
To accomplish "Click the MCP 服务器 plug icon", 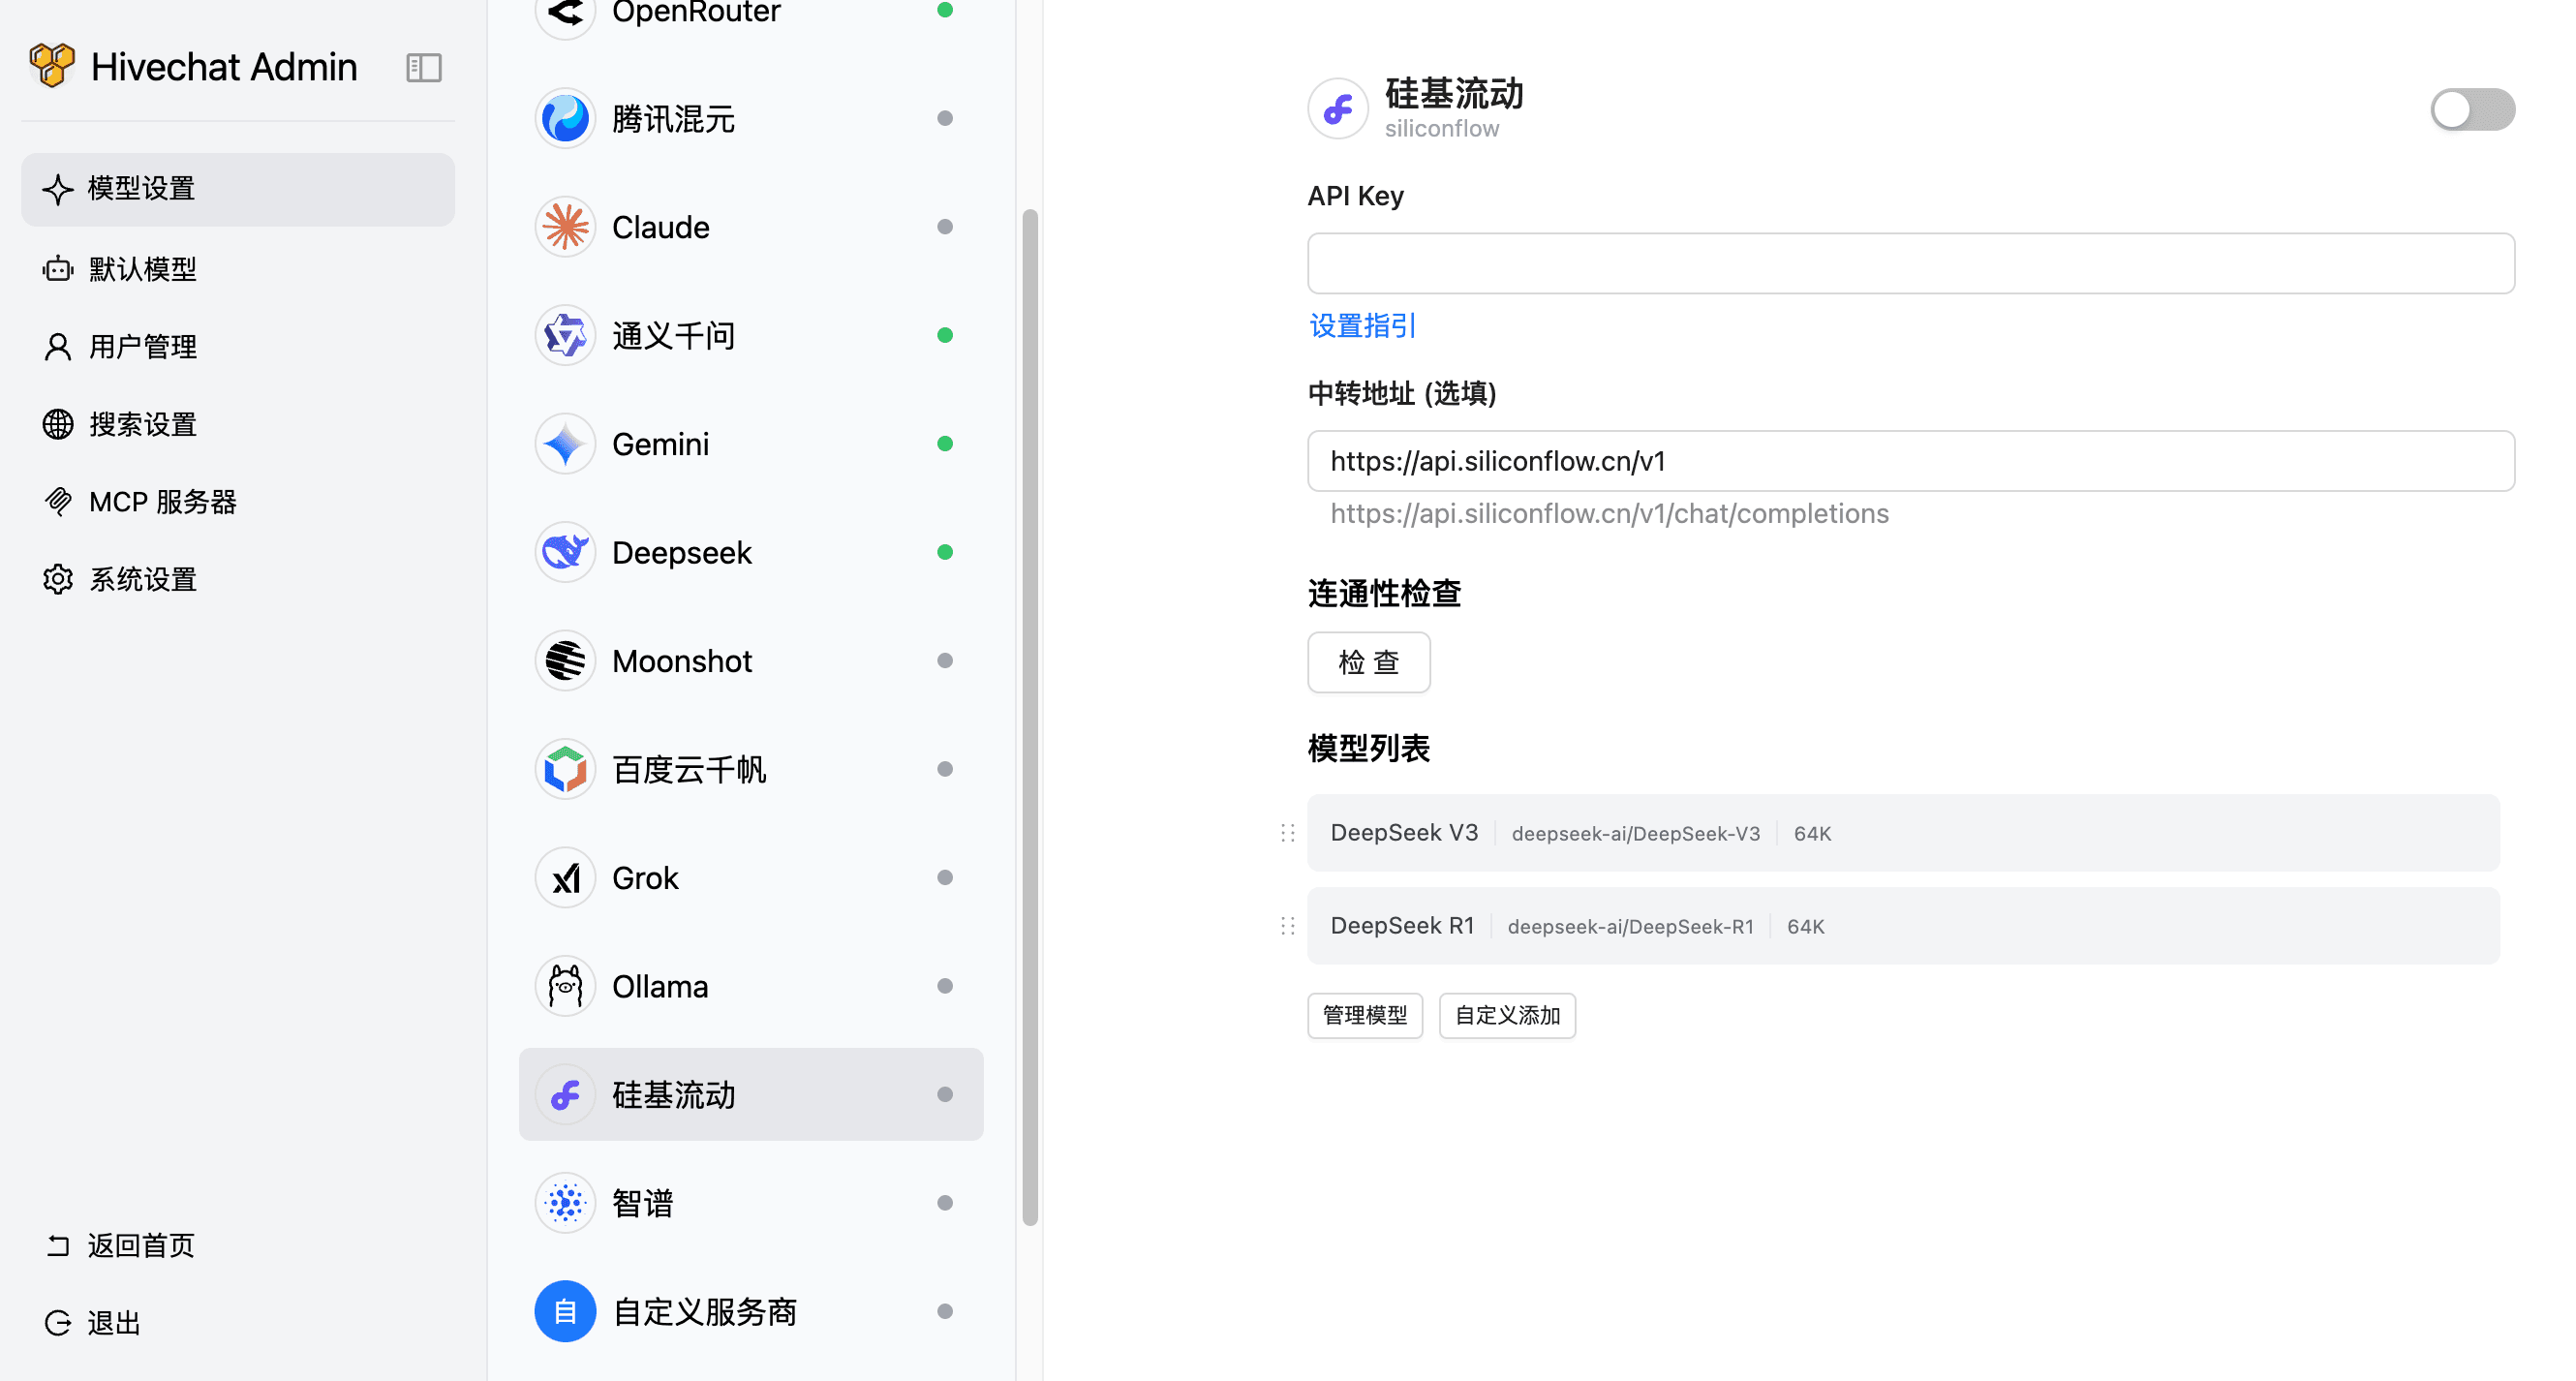I will click(58, 502).
